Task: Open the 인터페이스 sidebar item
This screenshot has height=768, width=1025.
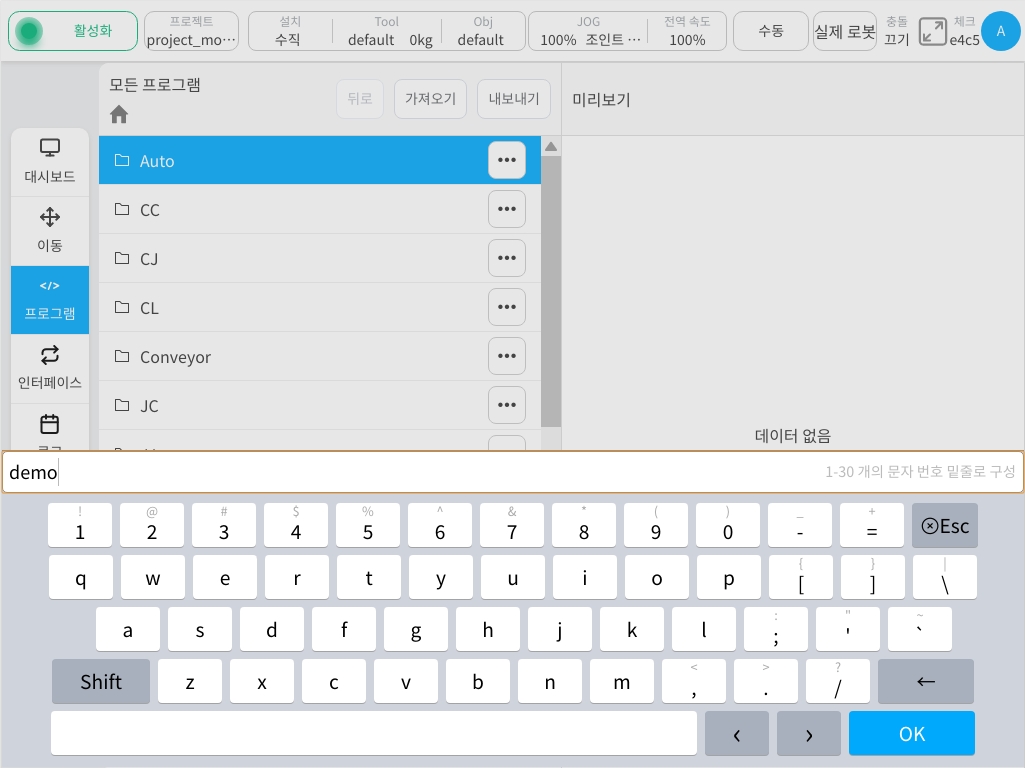Action: [50, 368]
